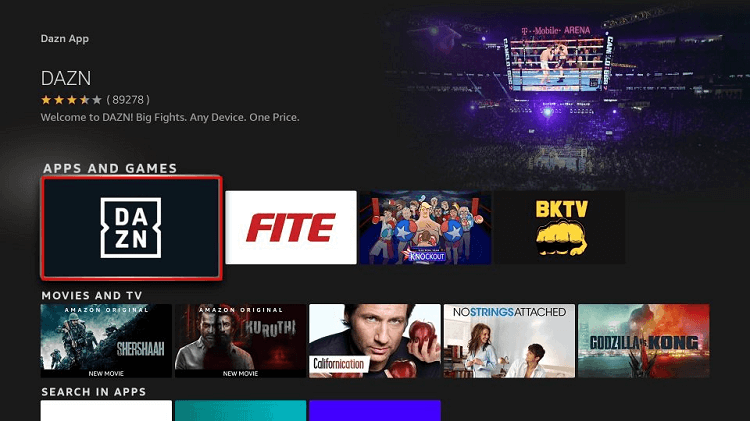Click the Apps and Games row heading
The image size is (750, 421).
pyautogui.click(x=110, y=168)
